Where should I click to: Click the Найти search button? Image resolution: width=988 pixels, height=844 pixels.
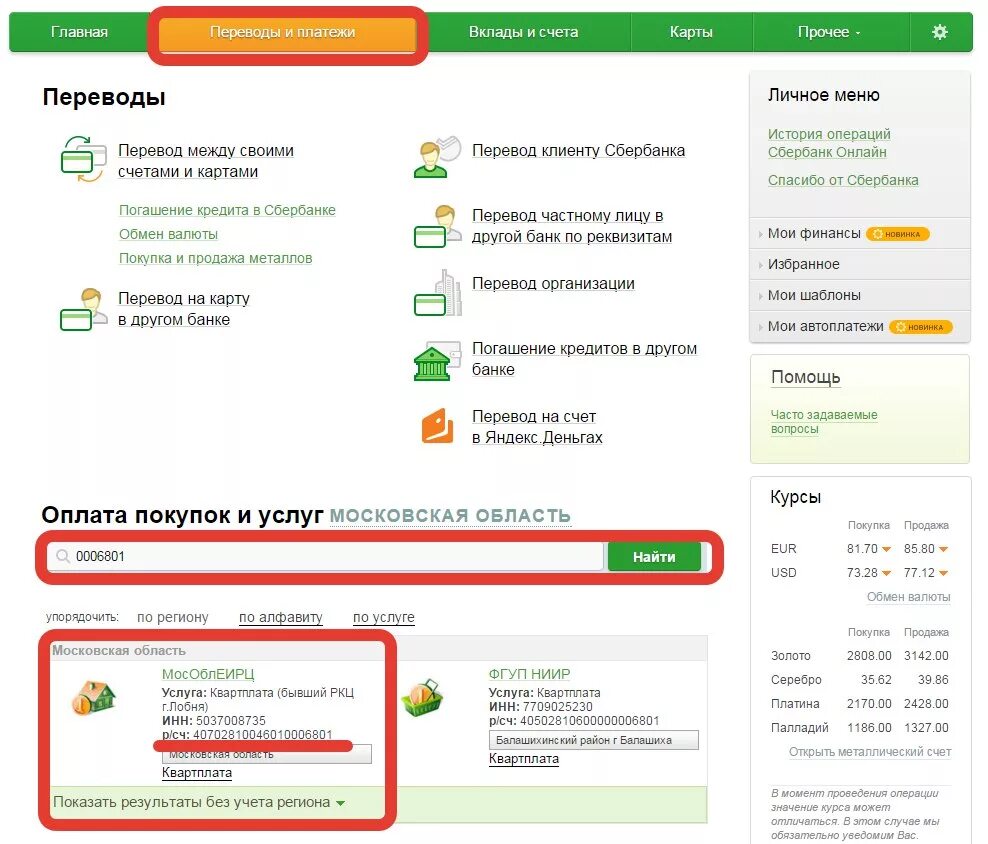(654, 557)
